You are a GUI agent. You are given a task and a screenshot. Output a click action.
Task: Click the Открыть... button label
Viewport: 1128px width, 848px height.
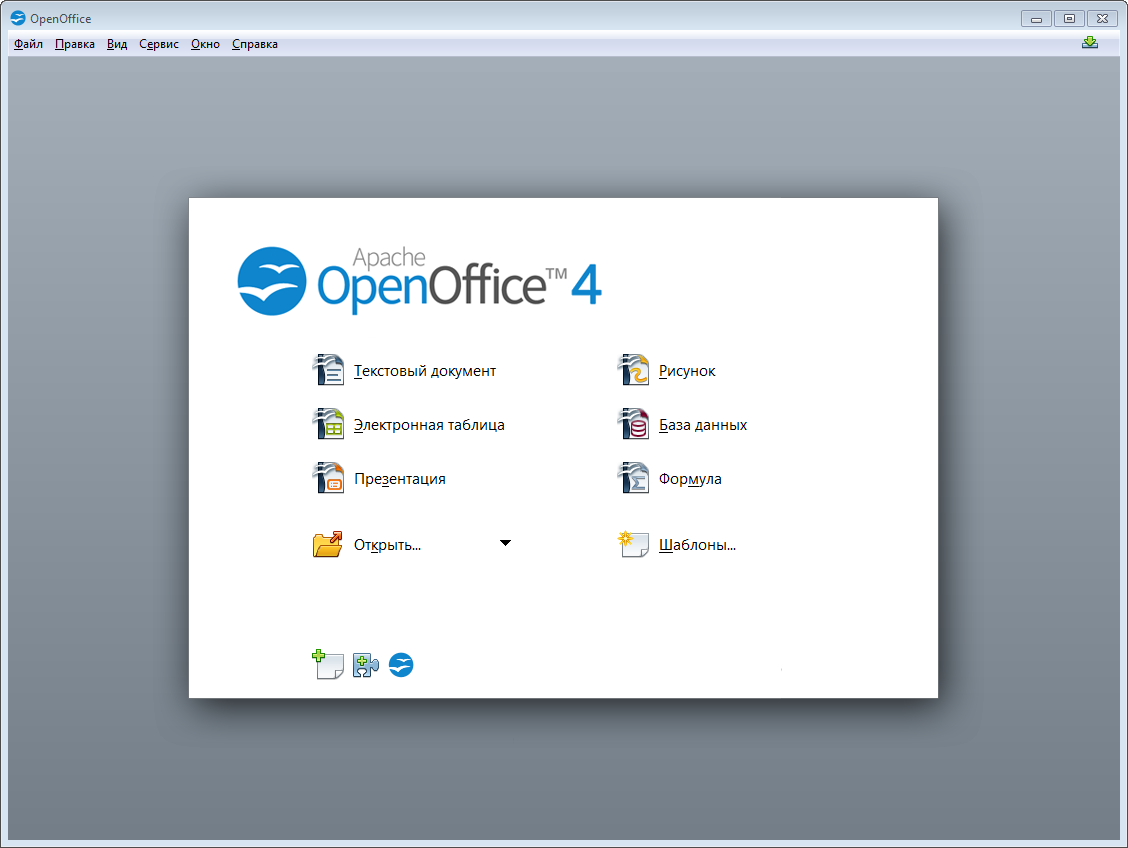(x=387, y=545)
